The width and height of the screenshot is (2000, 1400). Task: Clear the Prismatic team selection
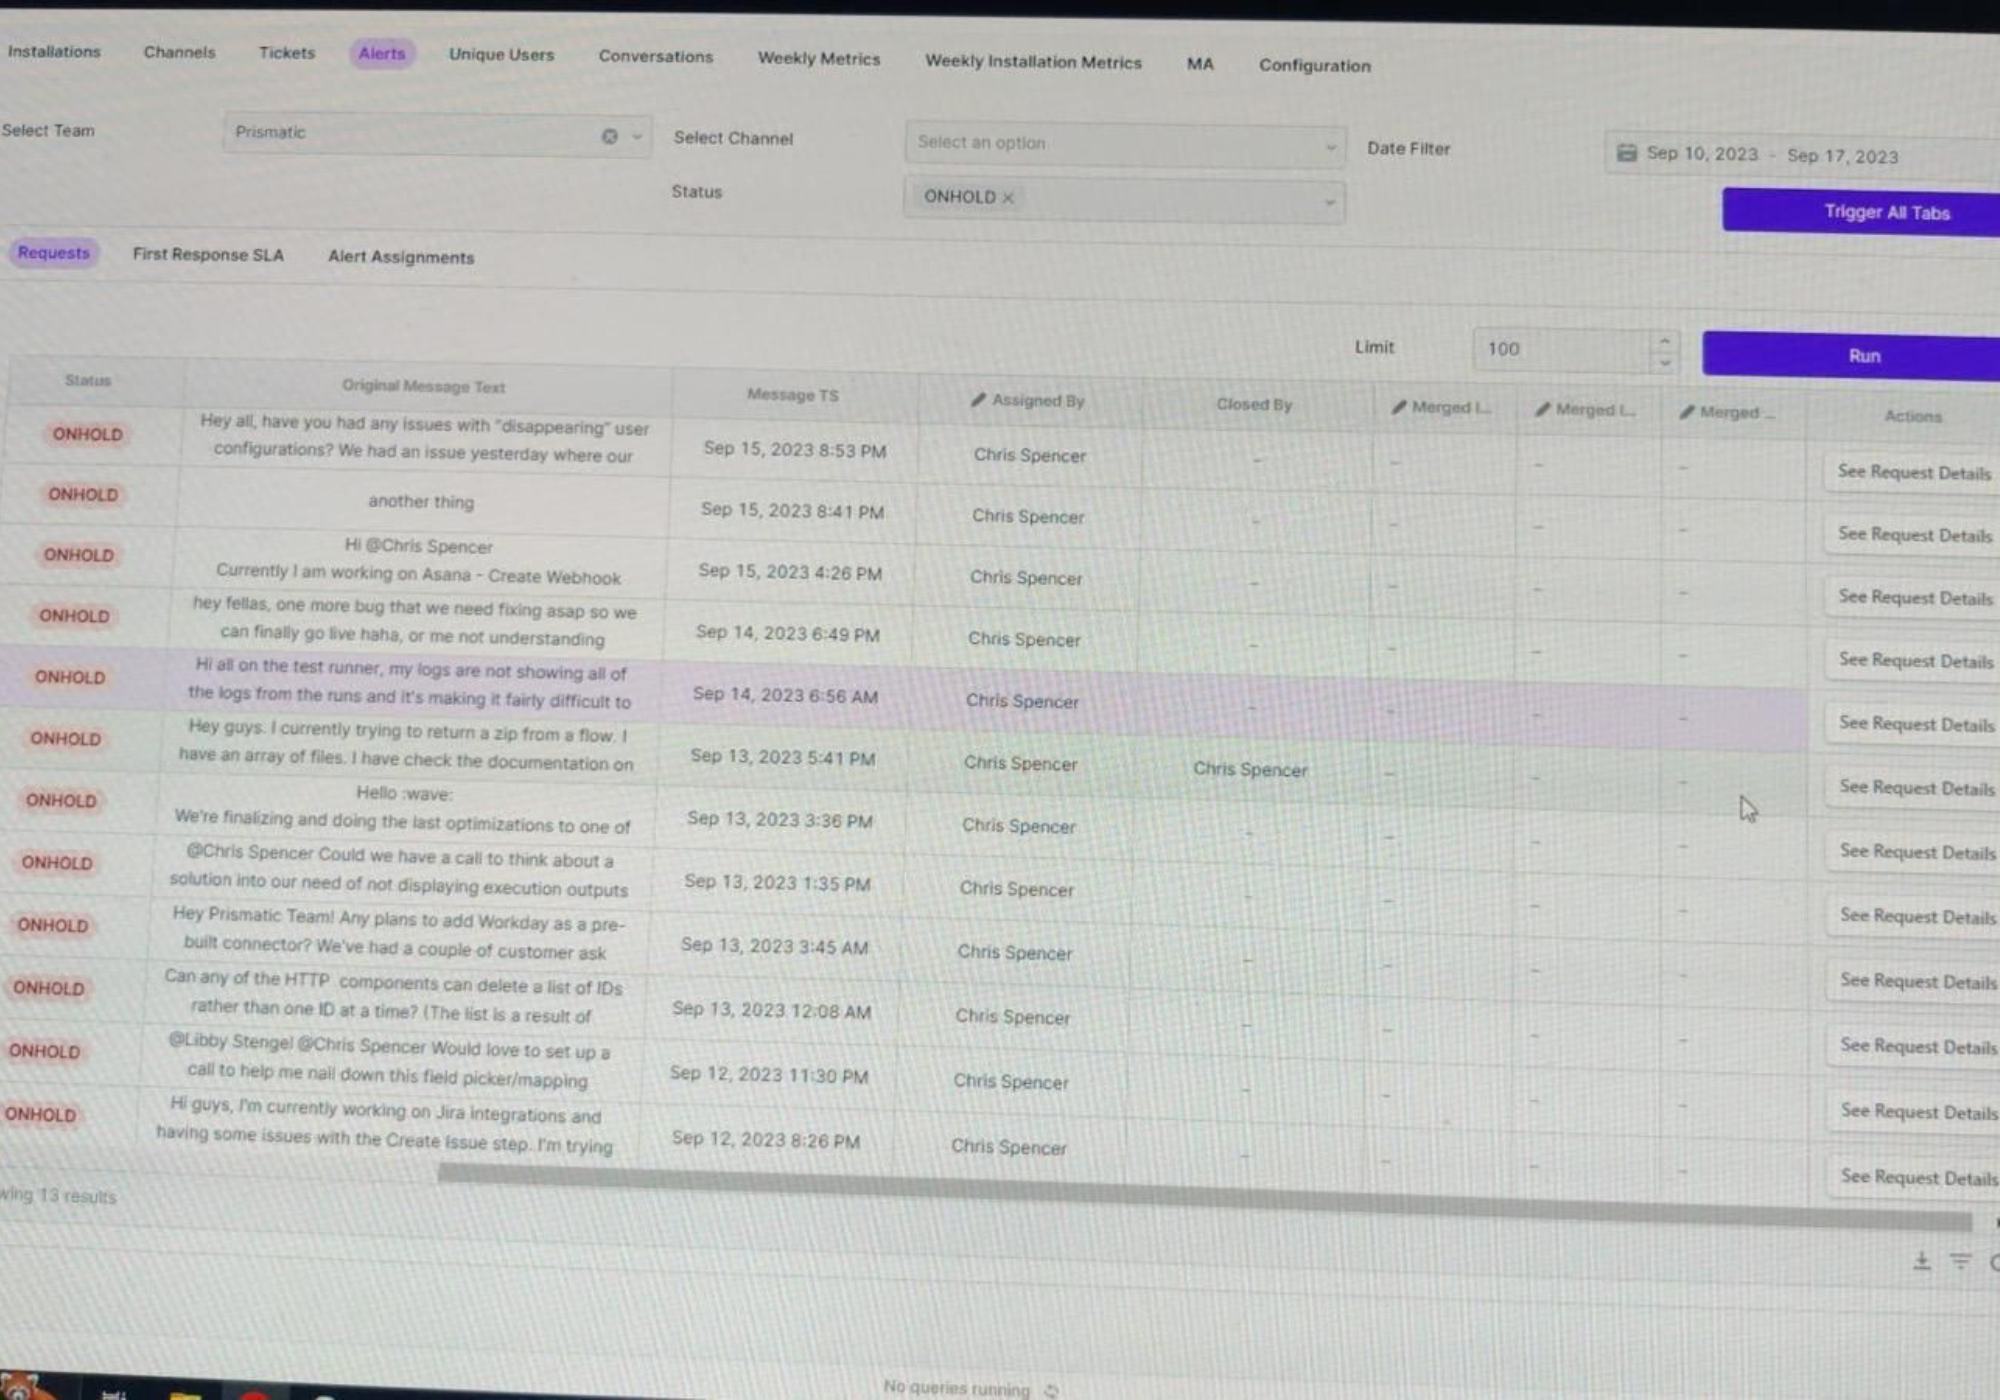[x=609, y=137]
